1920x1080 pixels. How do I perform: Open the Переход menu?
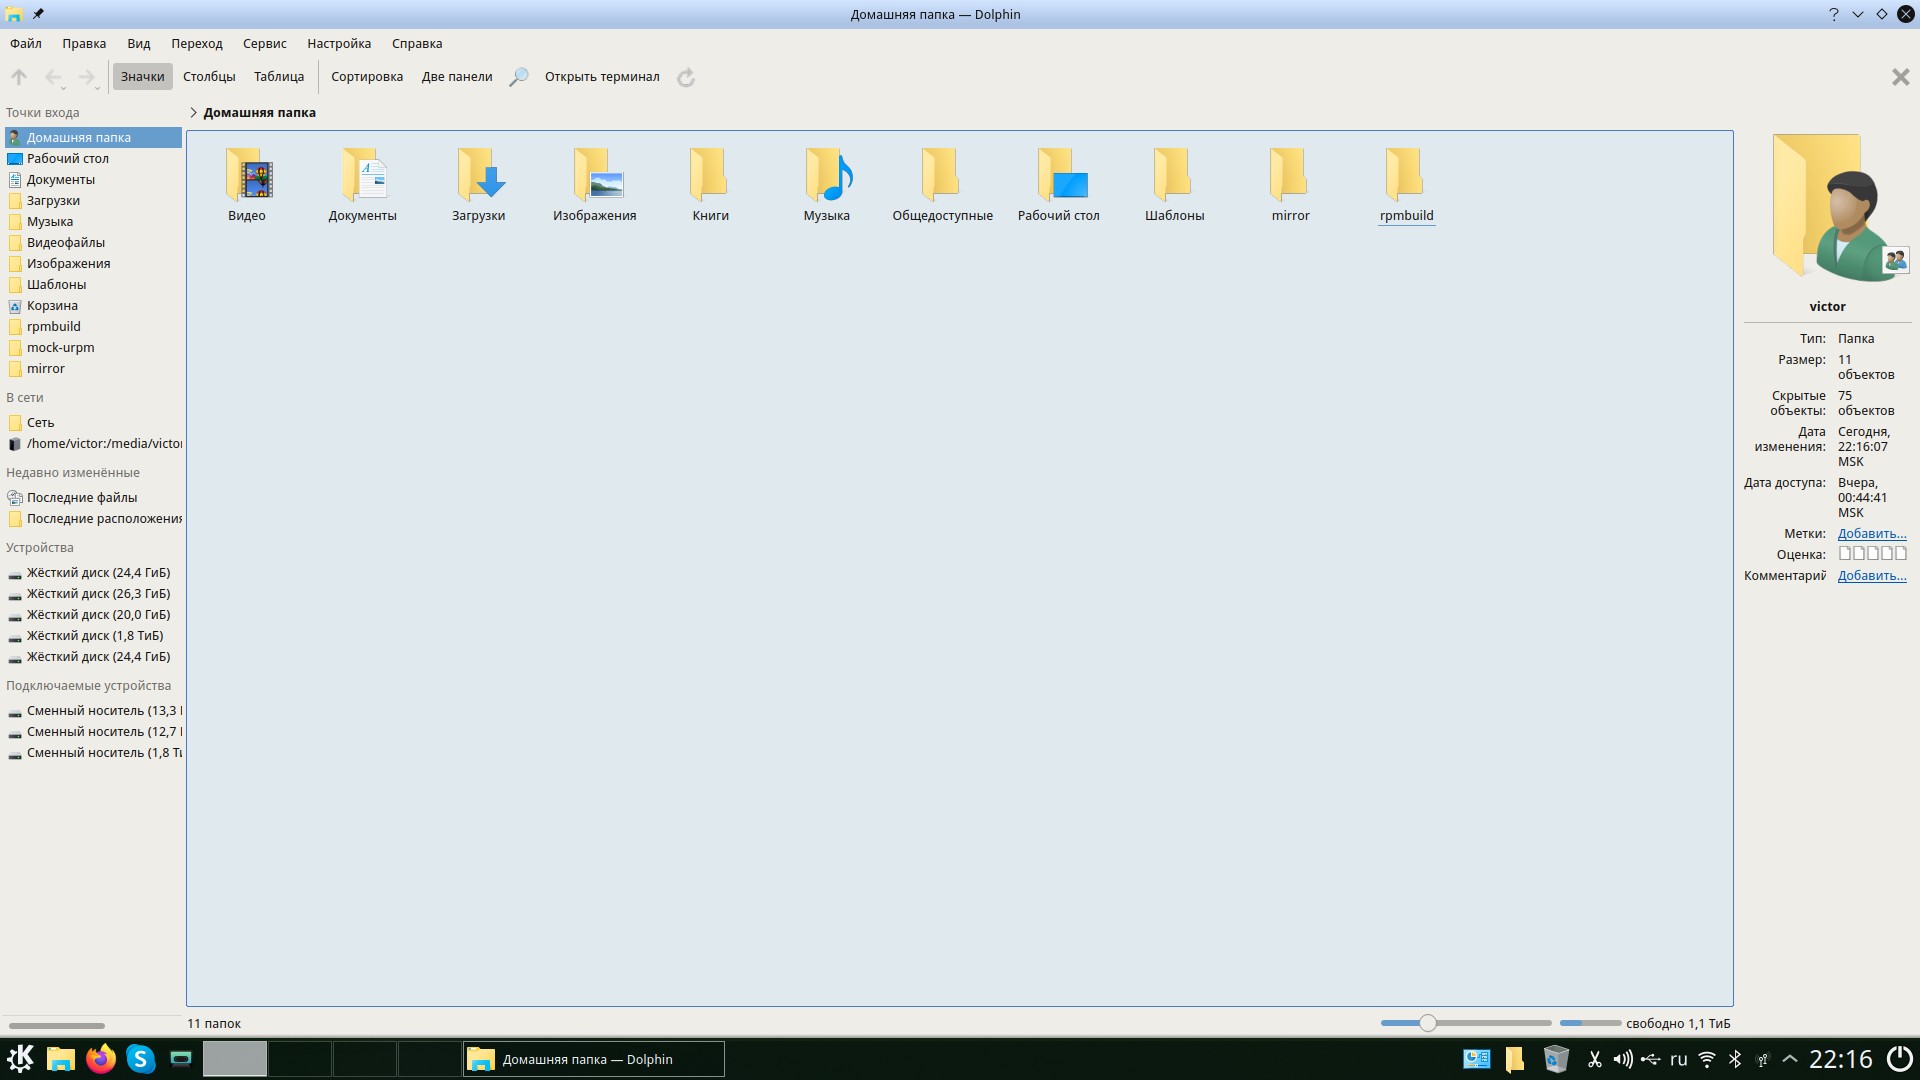(196, 44)
